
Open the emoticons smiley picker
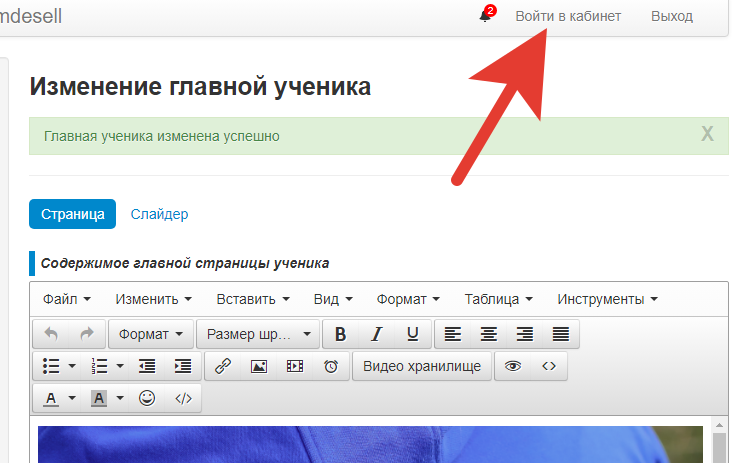(147, 398)
